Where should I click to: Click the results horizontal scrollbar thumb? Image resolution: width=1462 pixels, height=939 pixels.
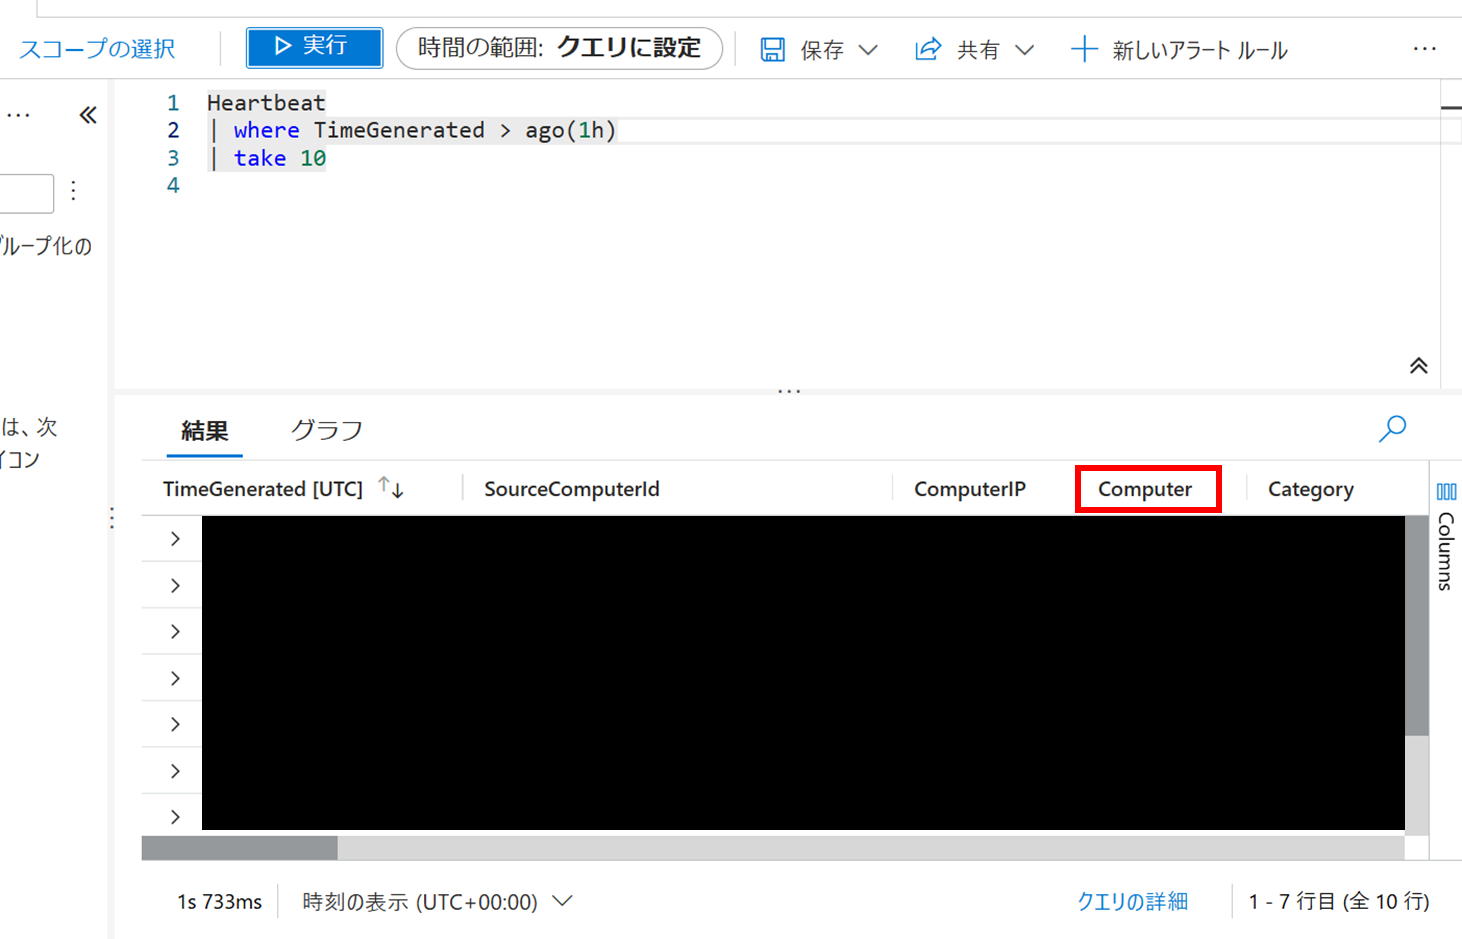[x=240, y=848]
